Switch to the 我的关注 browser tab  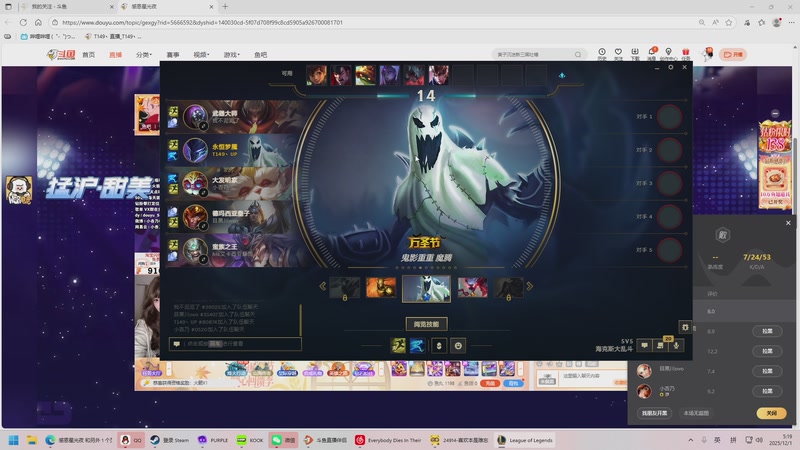(66, 7)
